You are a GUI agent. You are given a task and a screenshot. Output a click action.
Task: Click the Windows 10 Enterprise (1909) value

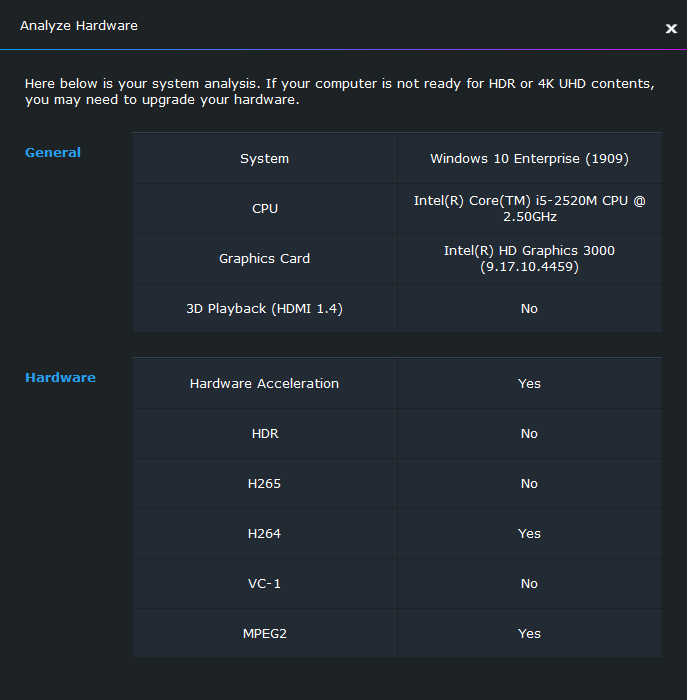coord(529,159)
